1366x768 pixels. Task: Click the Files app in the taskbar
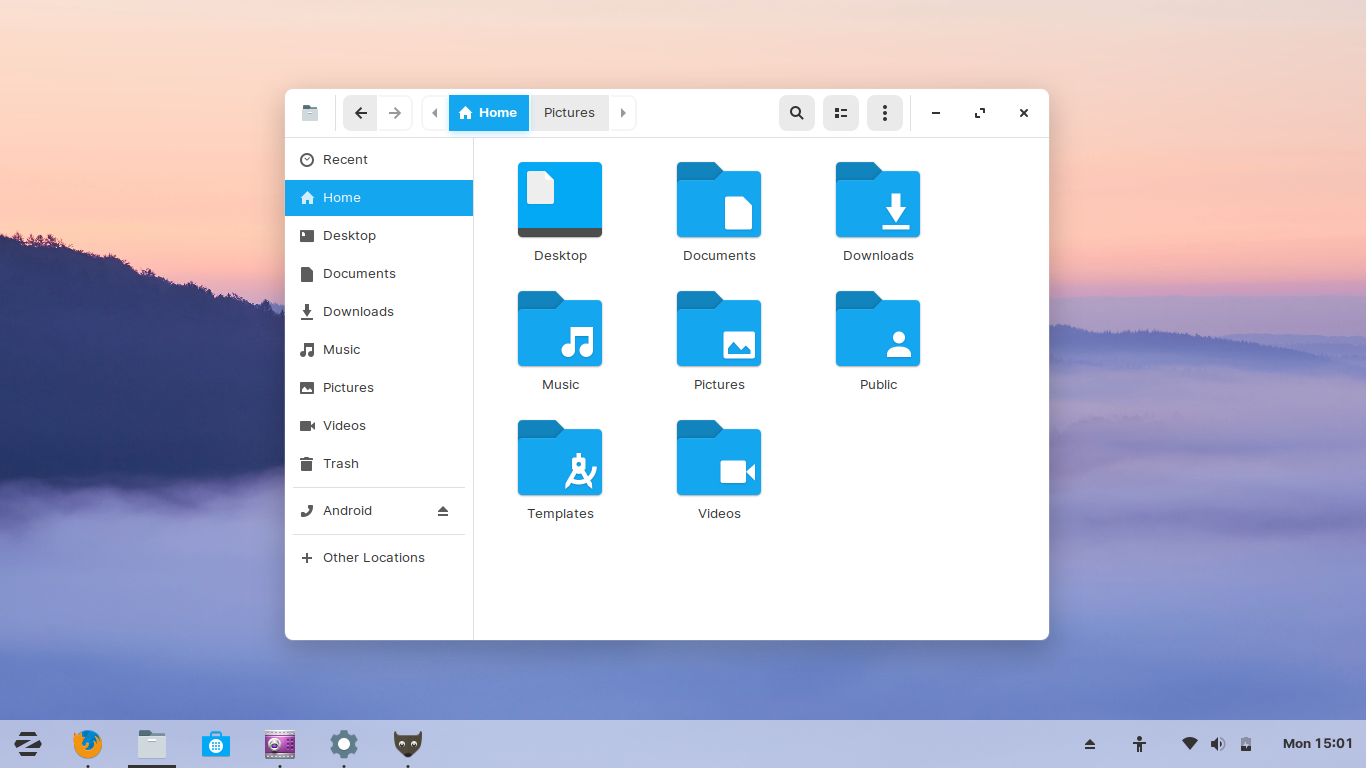152,744
